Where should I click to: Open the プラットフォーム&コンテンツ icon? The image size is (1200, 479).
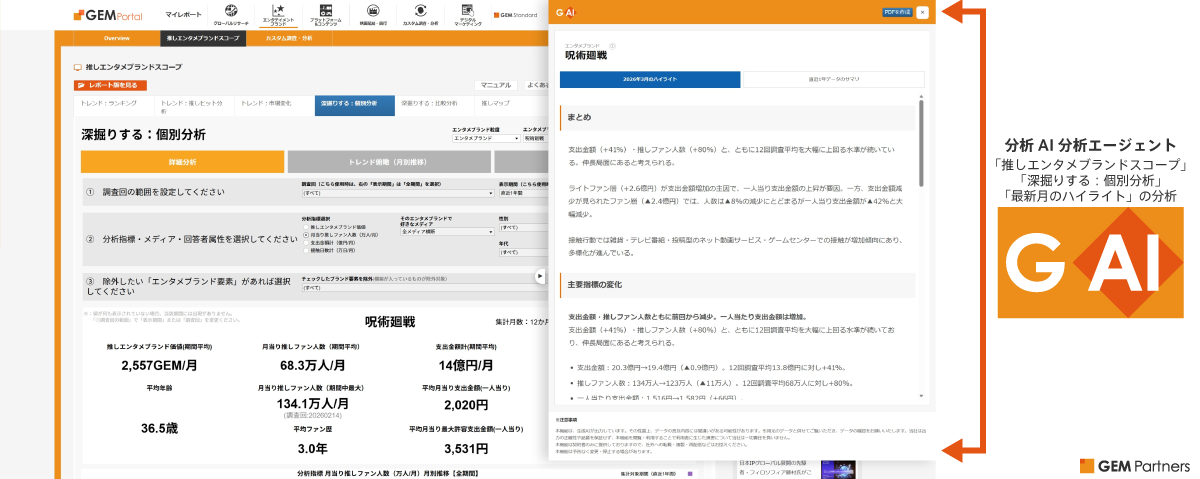coord(325,10)
